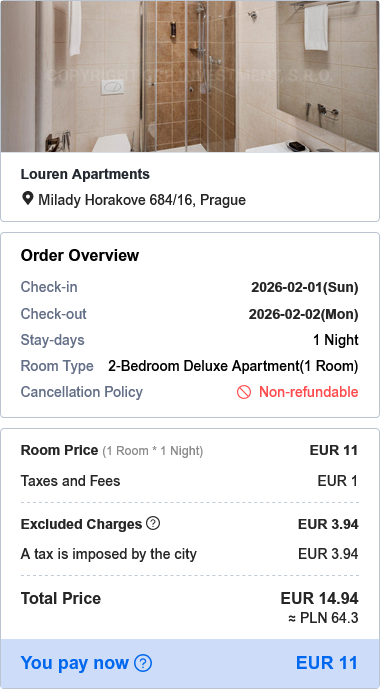This screenshot has height=689, width=380.
Task: Click the non-refundable prohibition icon
Action: 244,392
